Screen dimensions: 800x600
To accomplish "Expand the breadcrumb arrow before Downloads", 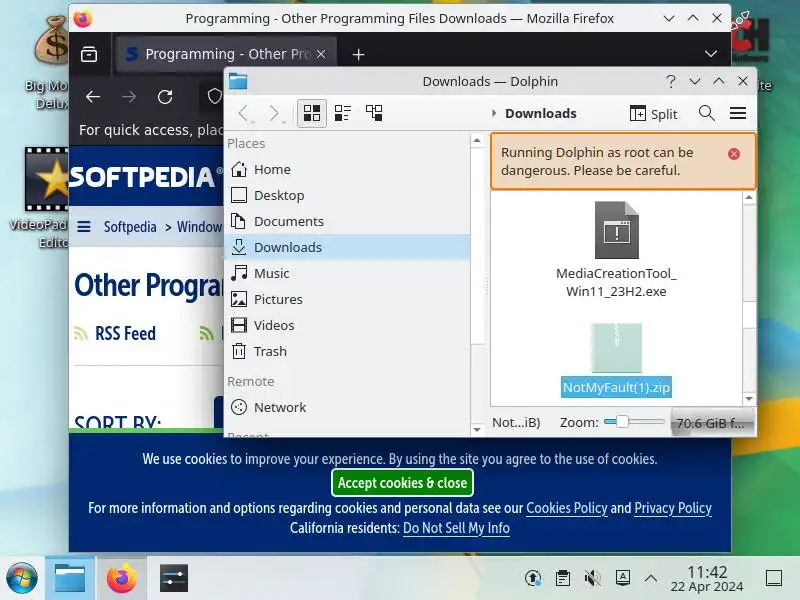I will [x=493, y=113].
